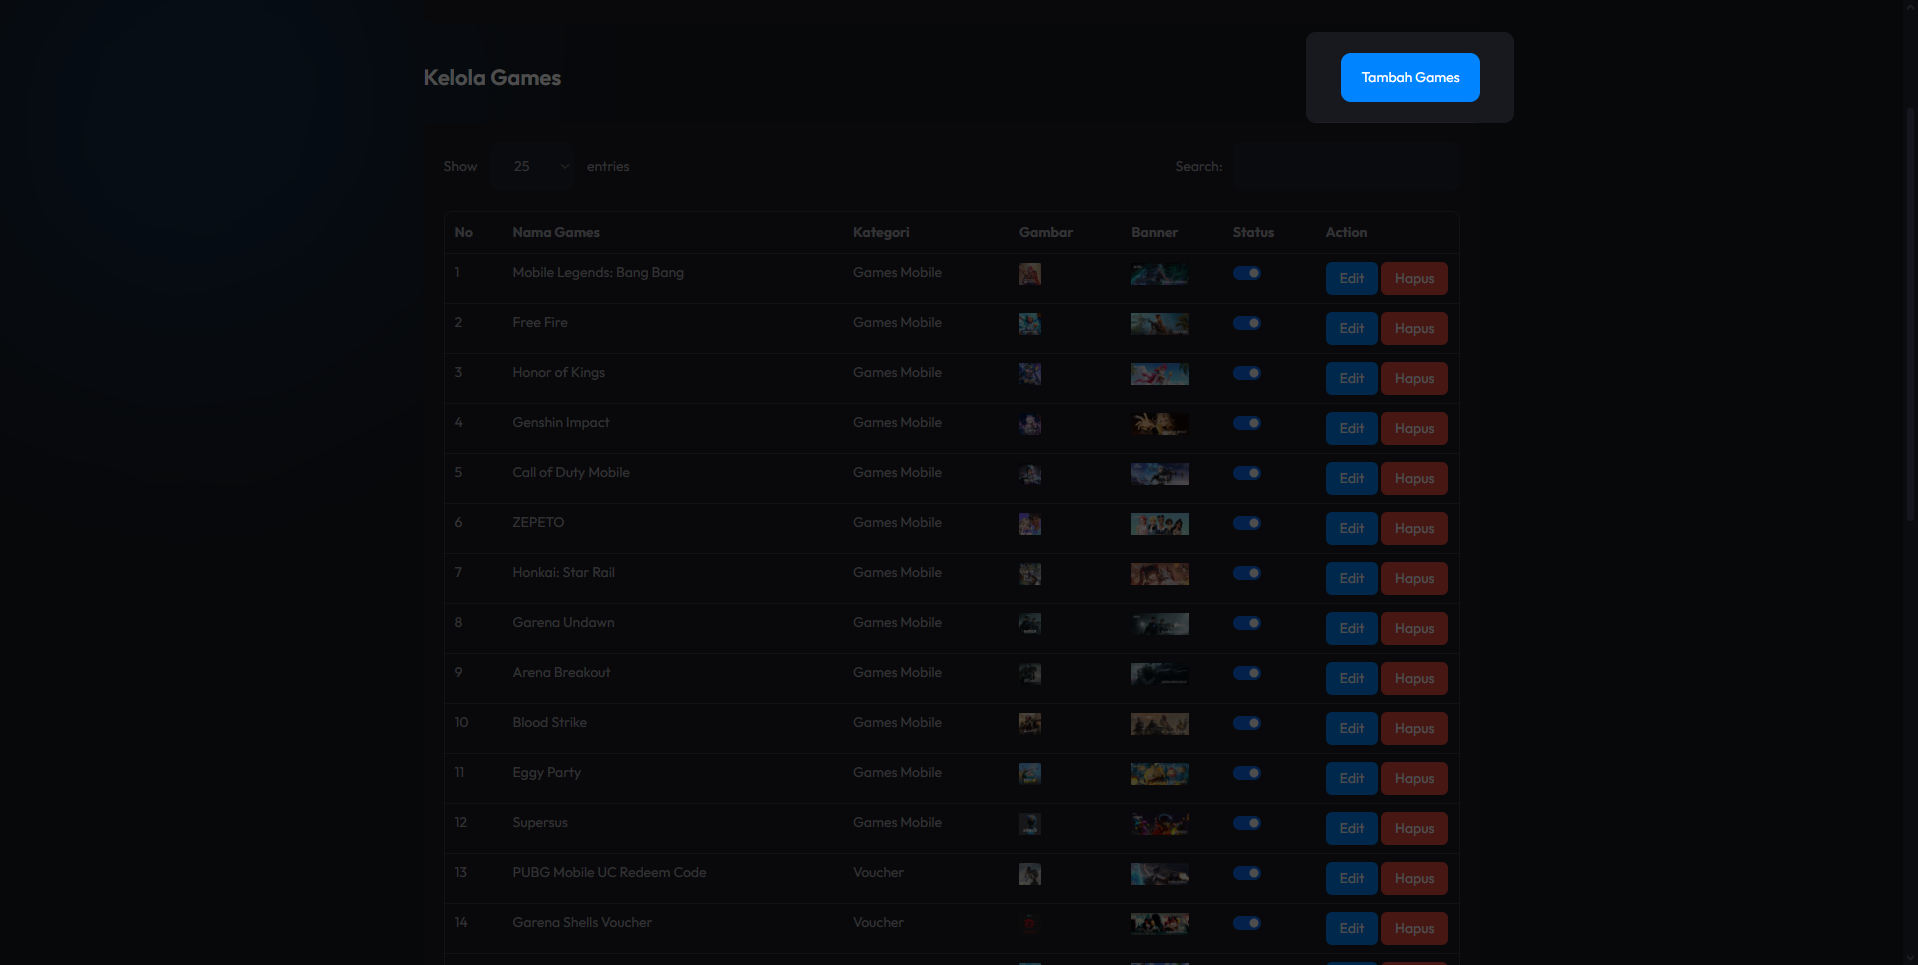Toggle status for Genshin Impact

1247,423
